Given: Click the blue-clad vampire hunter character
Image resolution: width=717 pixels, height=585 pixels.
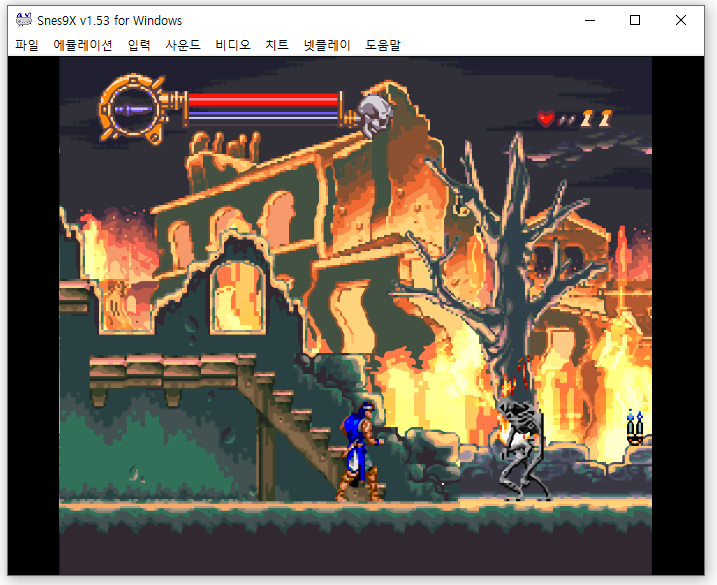Looking at the screenshot, I should point(361,451).
